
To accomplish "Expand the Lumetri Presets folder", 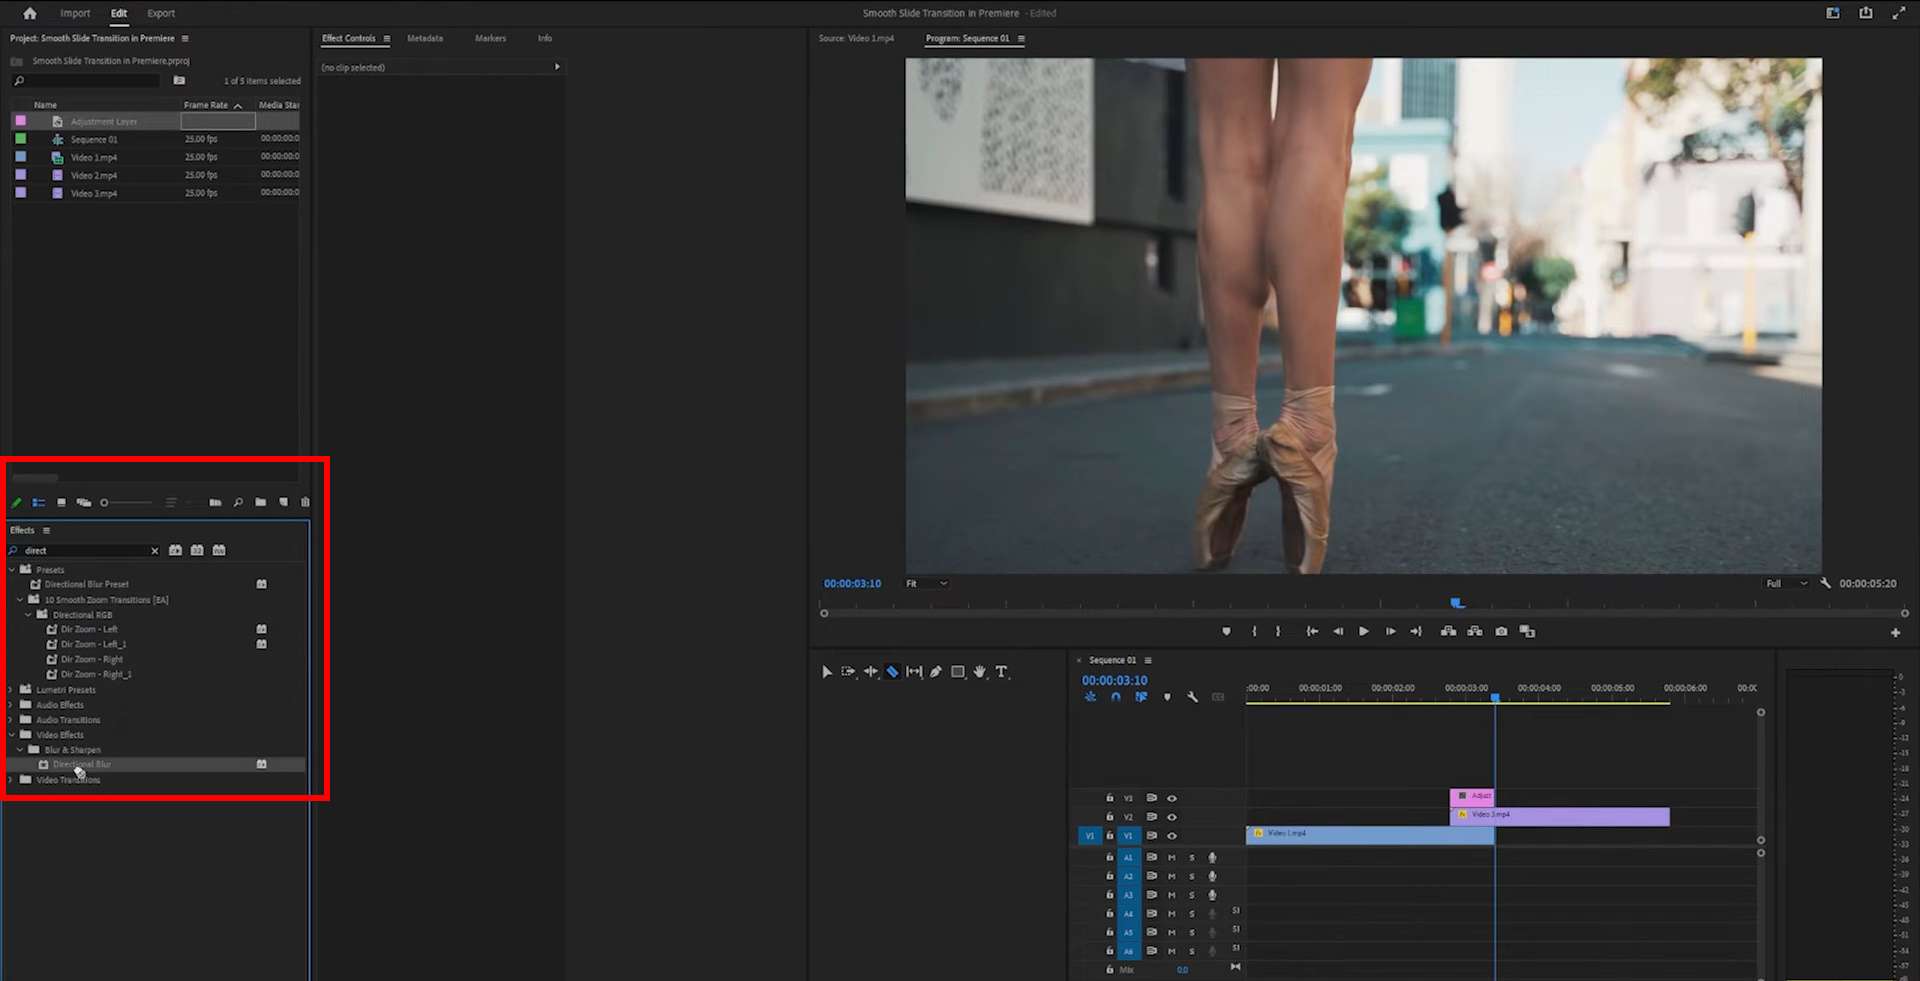I will [x=11, y=690].
